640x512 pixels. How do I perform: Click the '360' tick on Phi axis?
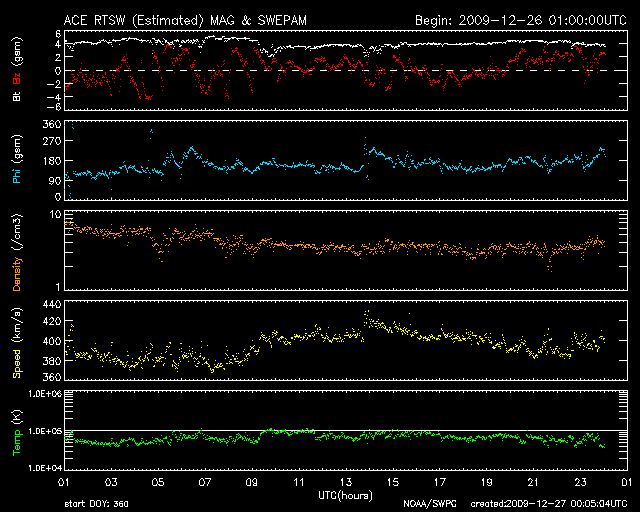pos(52,125)
